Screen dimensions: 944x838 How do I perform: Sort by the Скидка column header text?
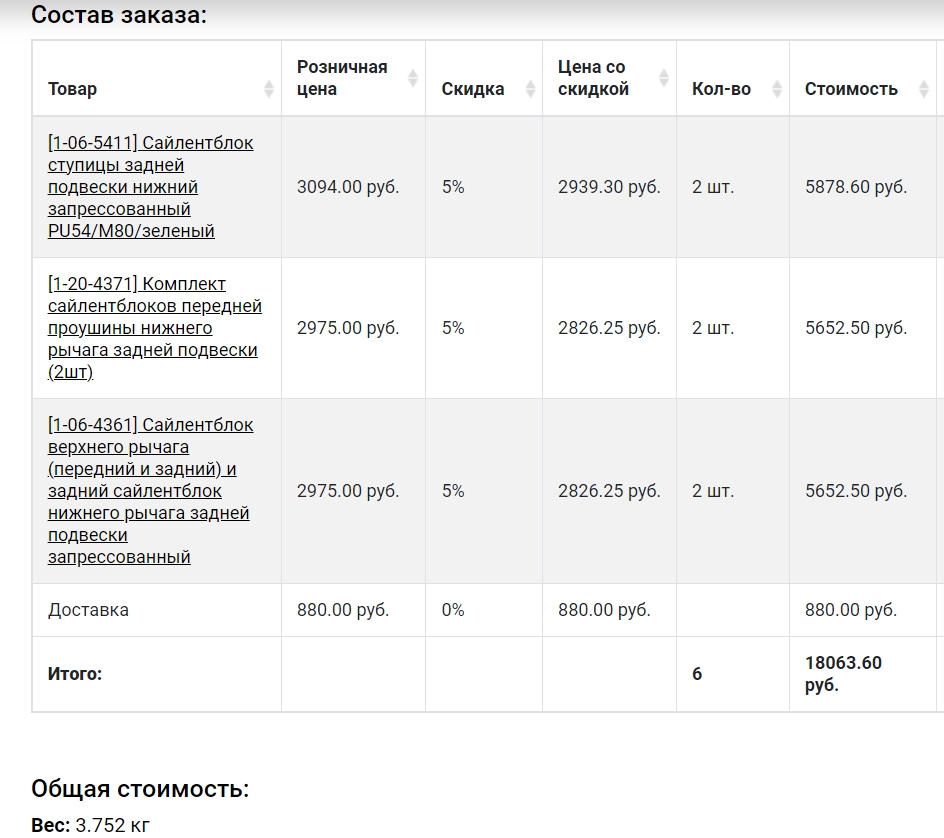coord(472,89)
